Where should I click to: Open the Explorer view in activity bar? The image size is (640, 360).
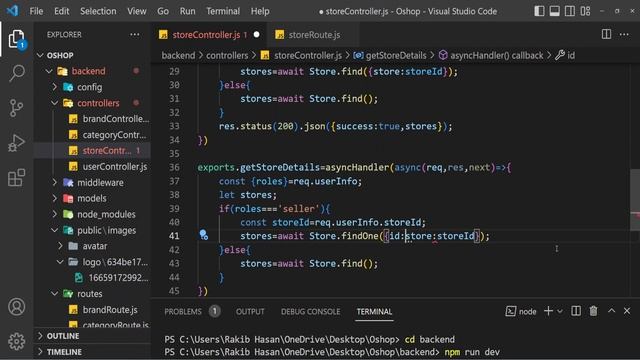17,39
